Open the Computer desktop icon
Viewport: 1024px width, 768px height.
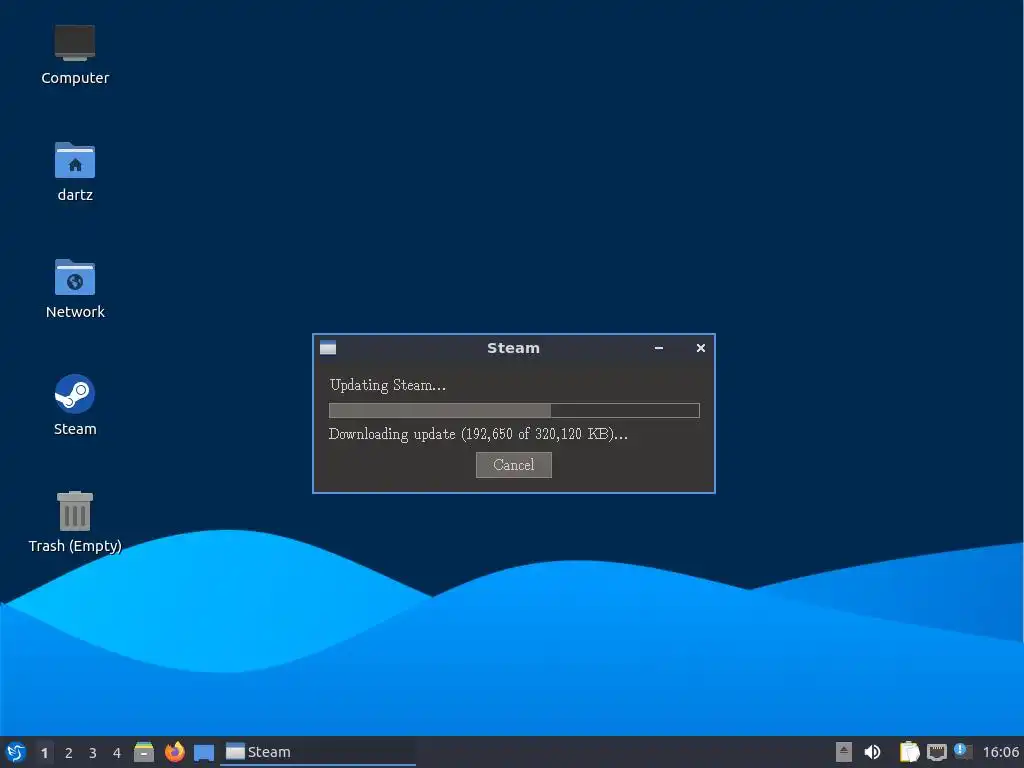click(74, 54)
